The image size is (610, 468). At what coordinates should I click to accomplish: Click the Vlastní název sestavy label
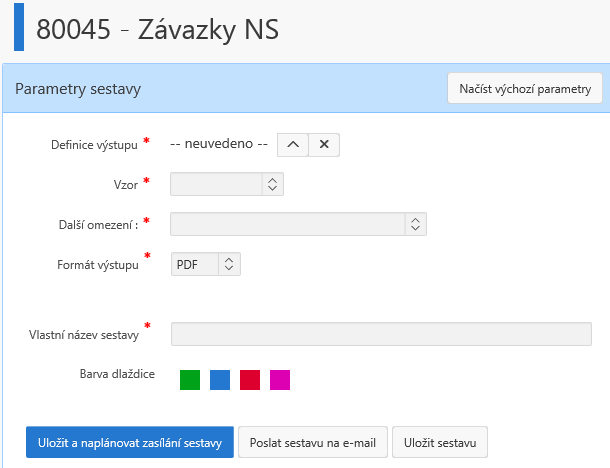coord(84,334)
